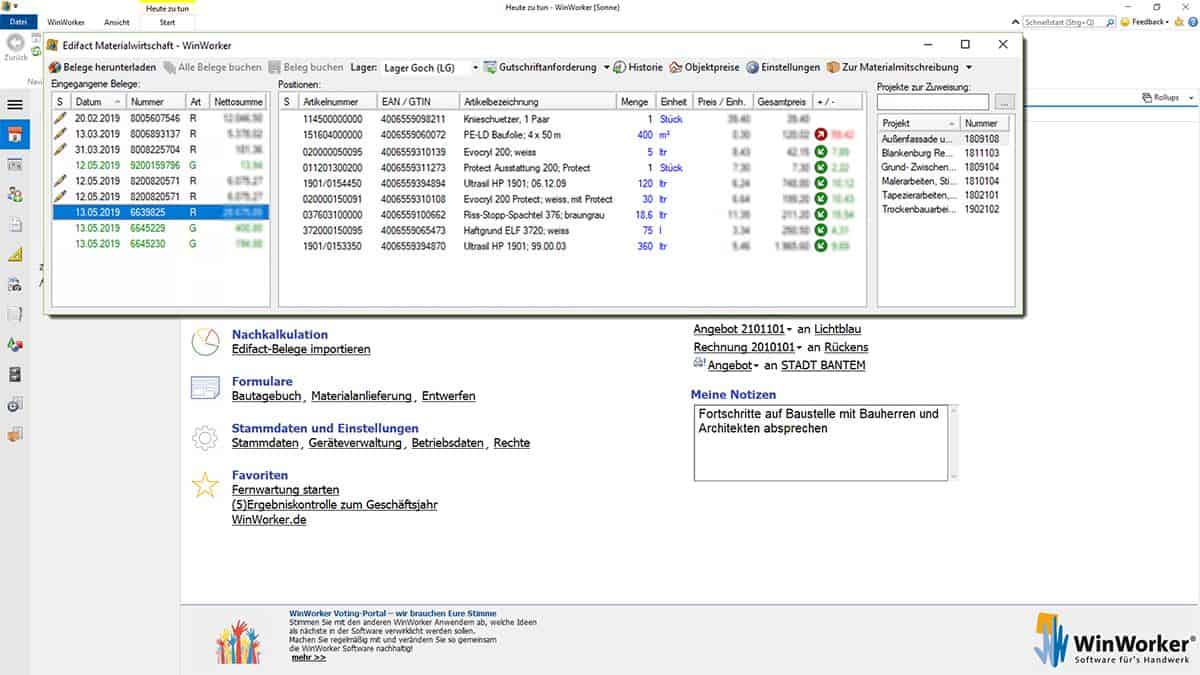
Task: Open Objektpreise in the Edifact toolbar
Action: pyautogui.click(x=705, y=67)
